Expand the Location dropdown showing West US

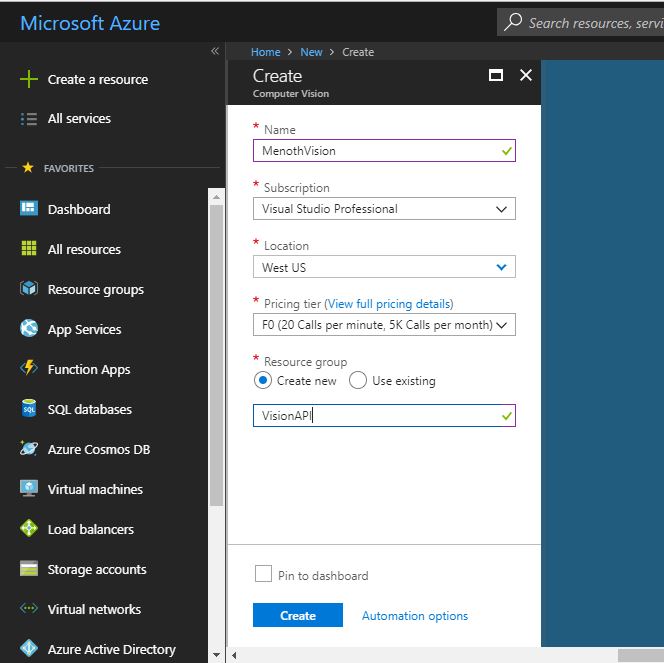384,267
